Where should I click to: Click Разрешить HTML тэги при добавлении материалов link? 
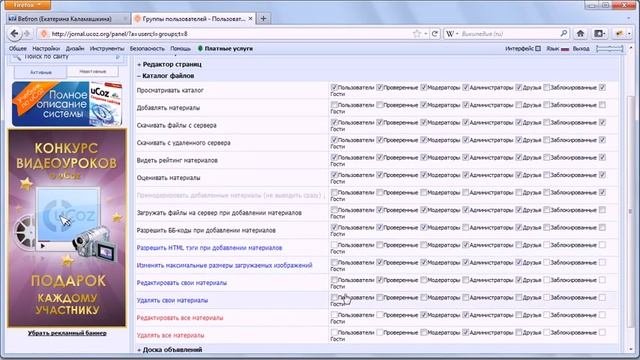click(x=209, y=248)
